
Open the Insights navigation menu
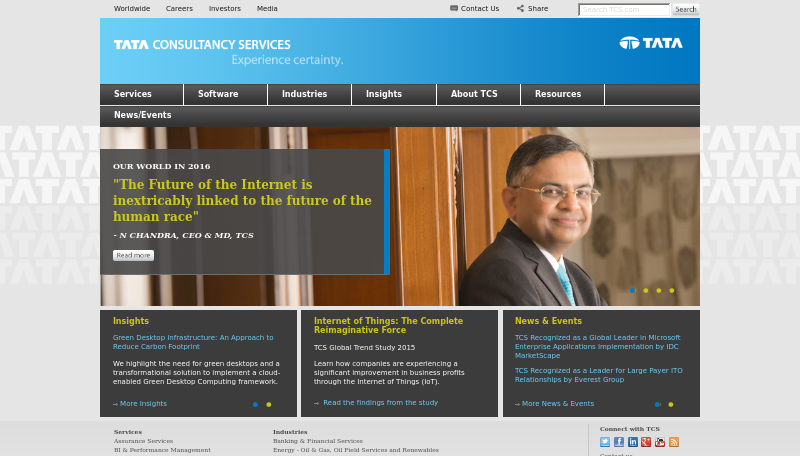(x=394, y=94)
